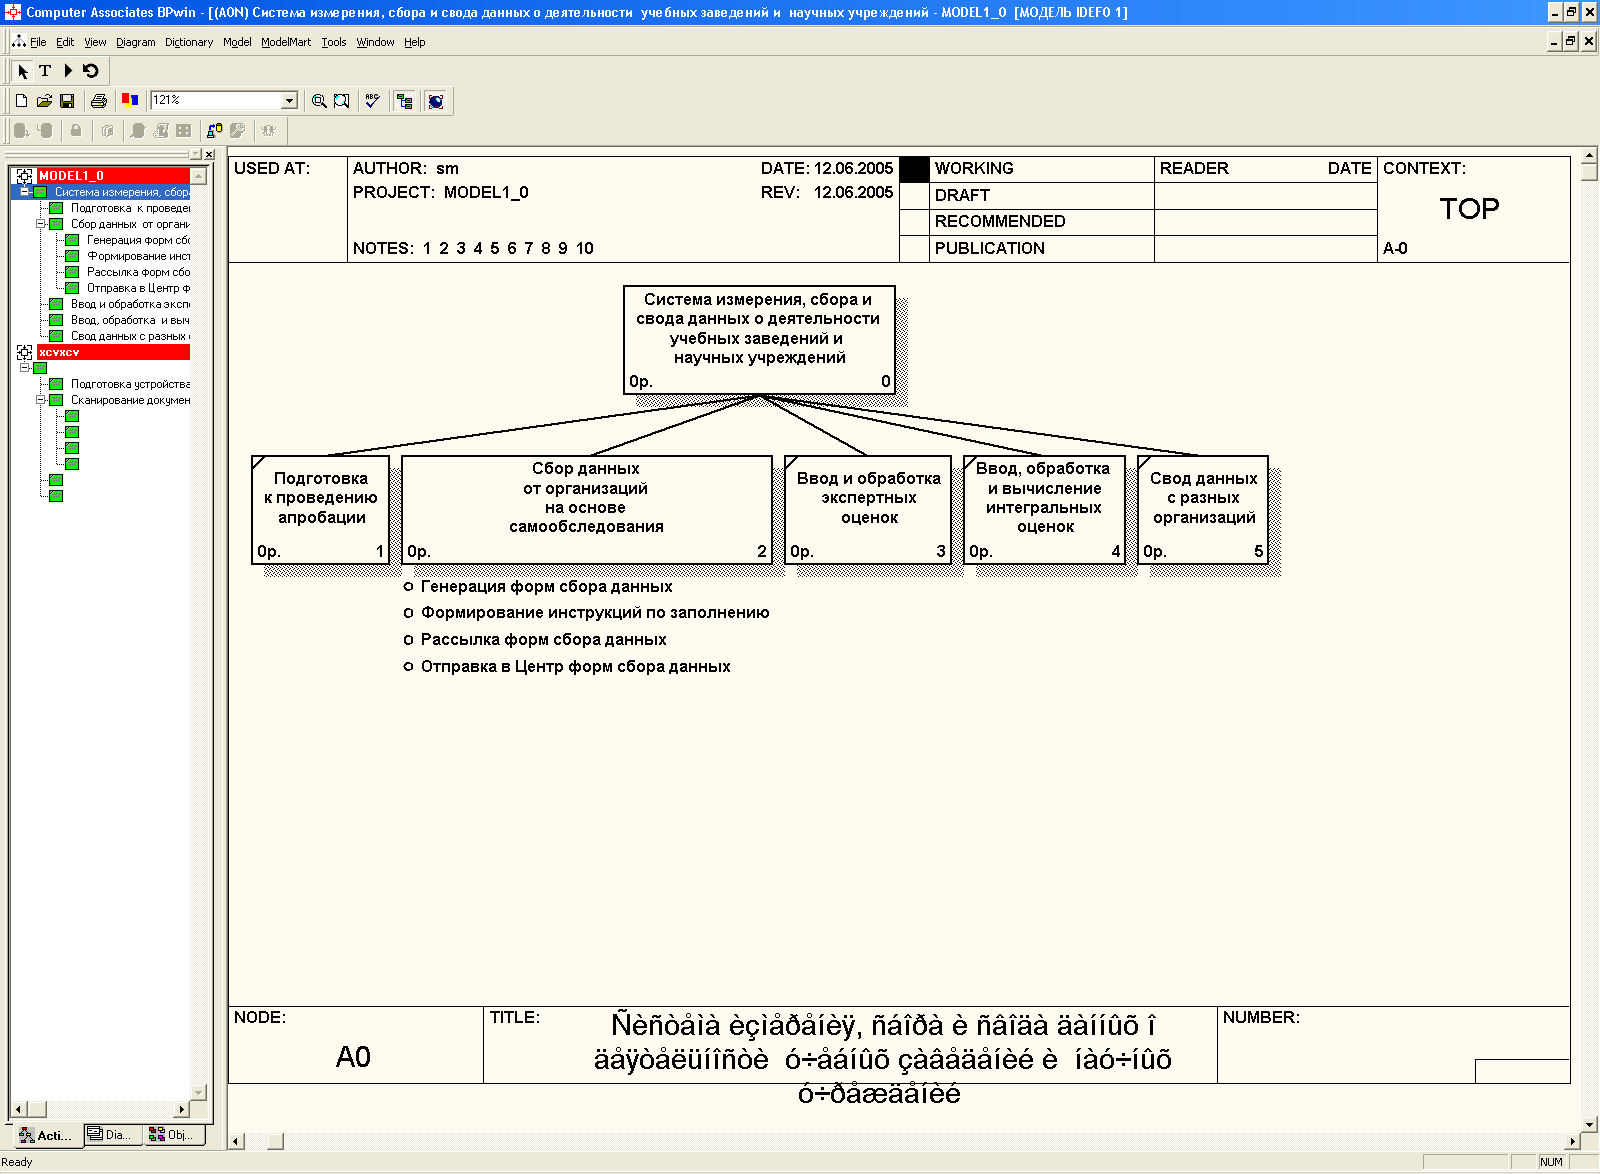The height and width of the screenshot is (1174, 1600).
Task: Open the Tools menu
Action: click(334, 42)
